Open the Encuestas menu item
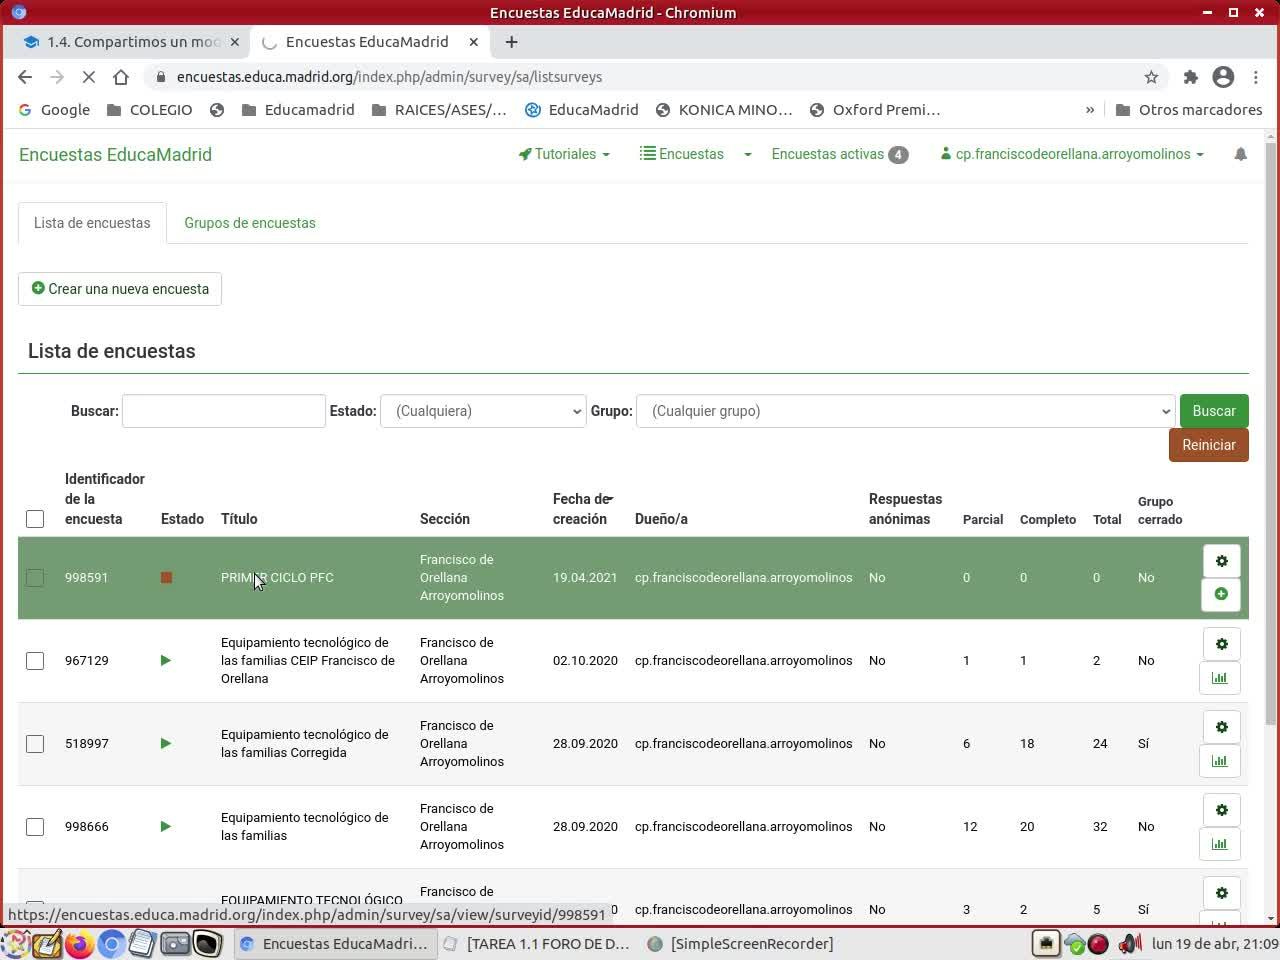Image resolution: width=1280 pixels, height=960 pixels. pos(682,154)
